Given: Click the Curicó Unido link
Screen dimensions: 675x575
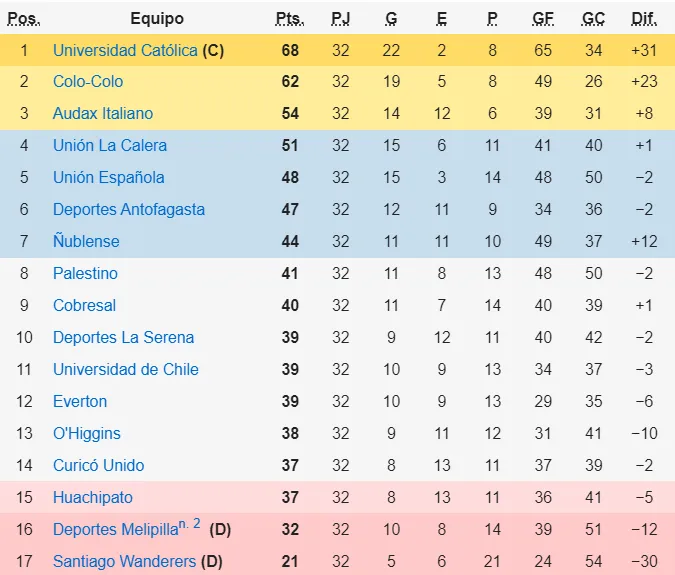Looking at the screenshot, I should [98, 466].
